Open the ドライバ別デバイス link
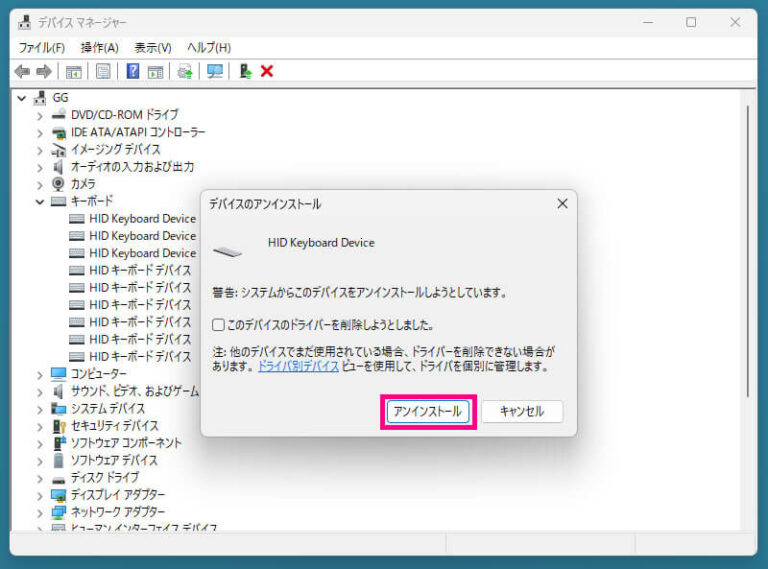Image resolution: width=768 pixels, height=569 pixels. coord(298,366)
